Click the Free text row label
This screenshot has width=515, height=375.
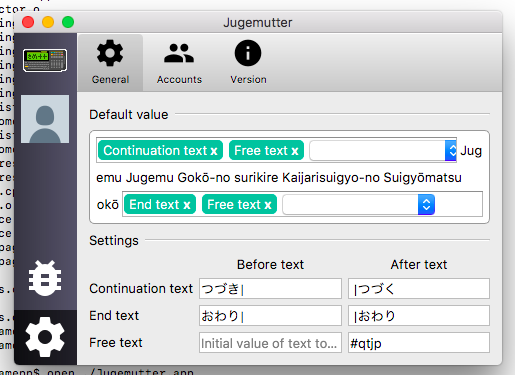point(116,343)
